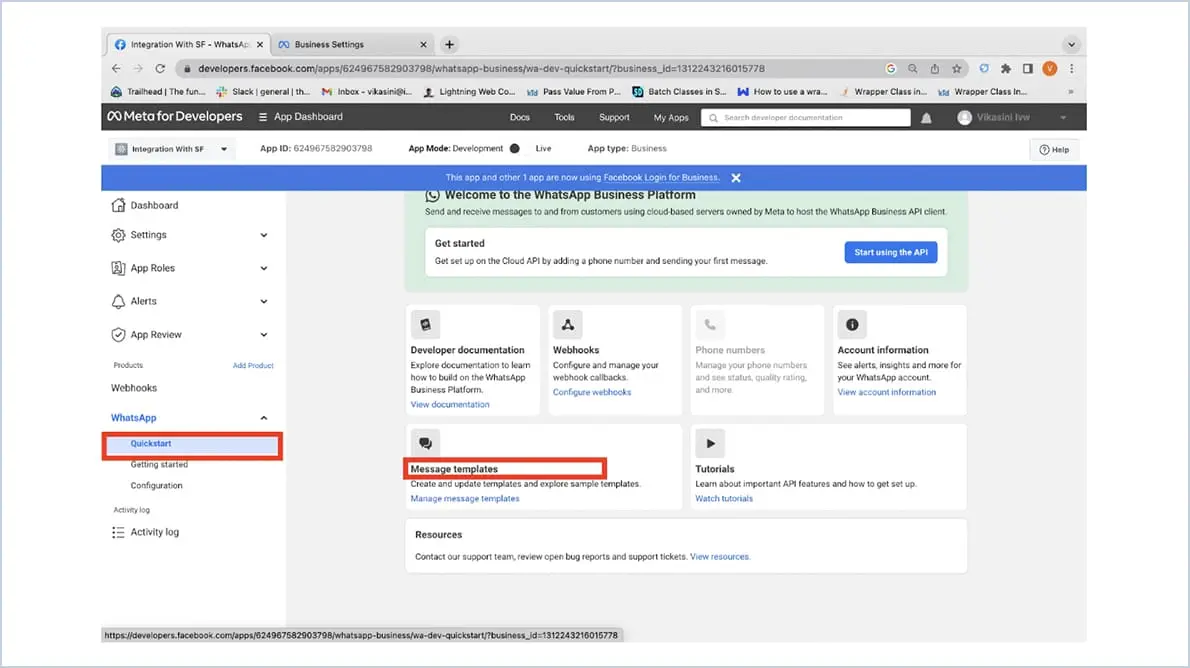Click the browser address bar URL
This screenshot has height=668, width=1190.
(x=481, y=68)
